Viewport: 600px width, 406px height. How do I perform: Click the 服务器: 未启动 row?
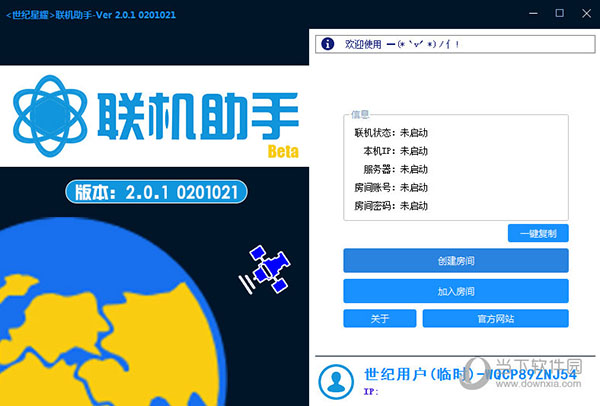coord(395,169)
